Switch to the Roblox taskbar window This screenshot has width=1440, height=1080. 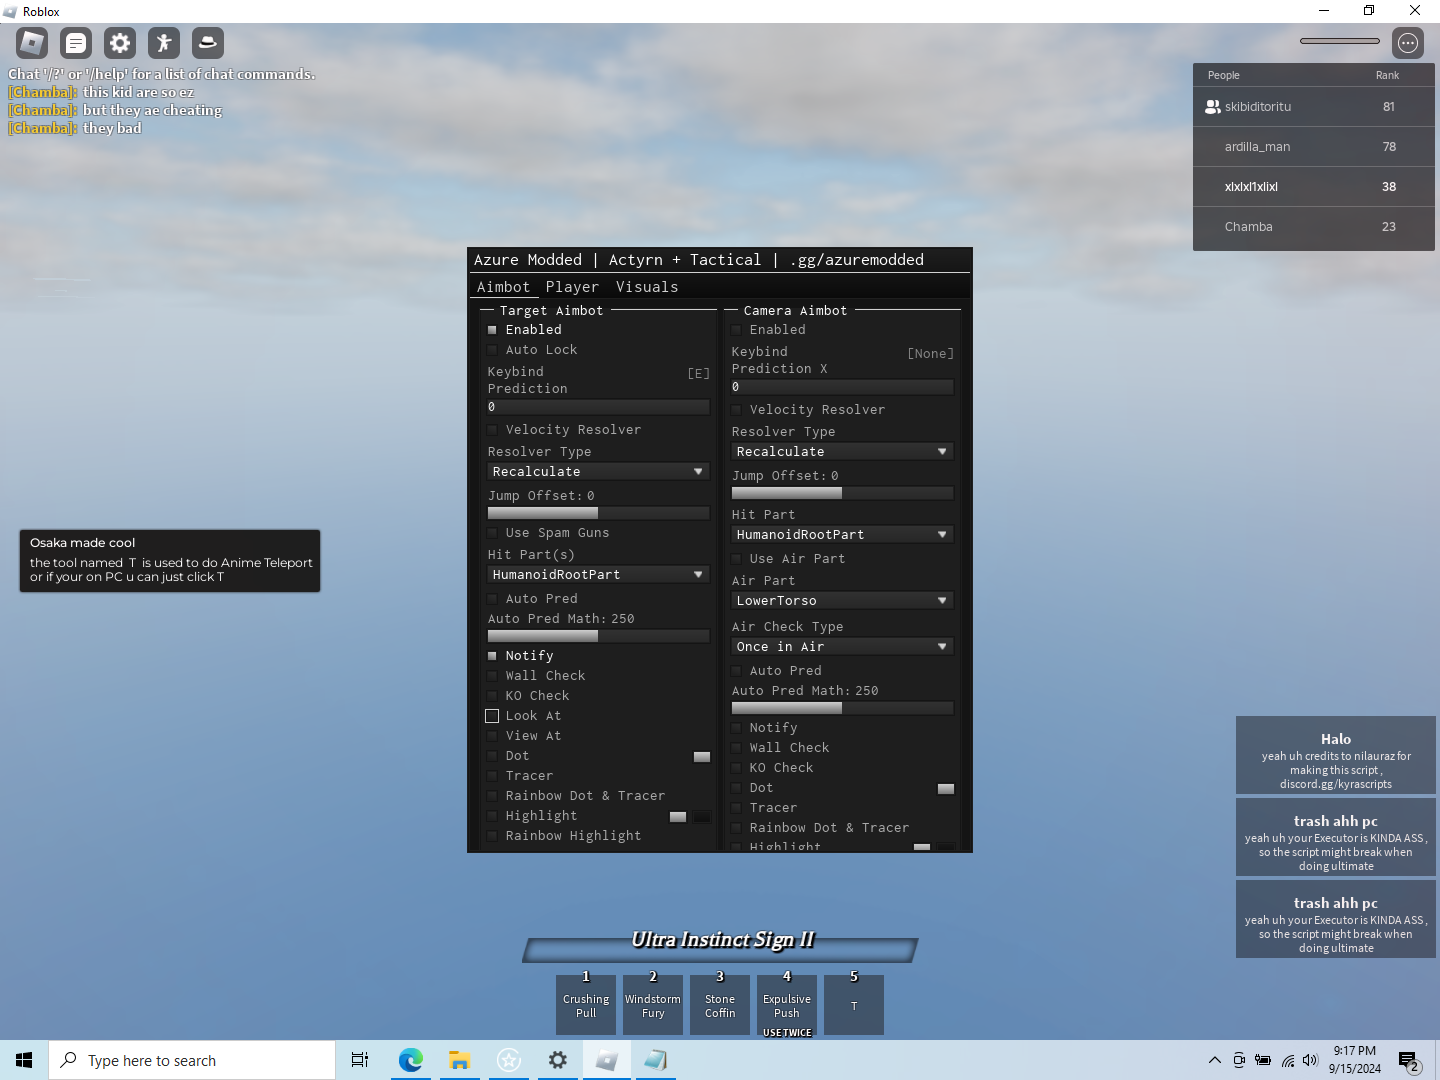(x=606, y=1060)
